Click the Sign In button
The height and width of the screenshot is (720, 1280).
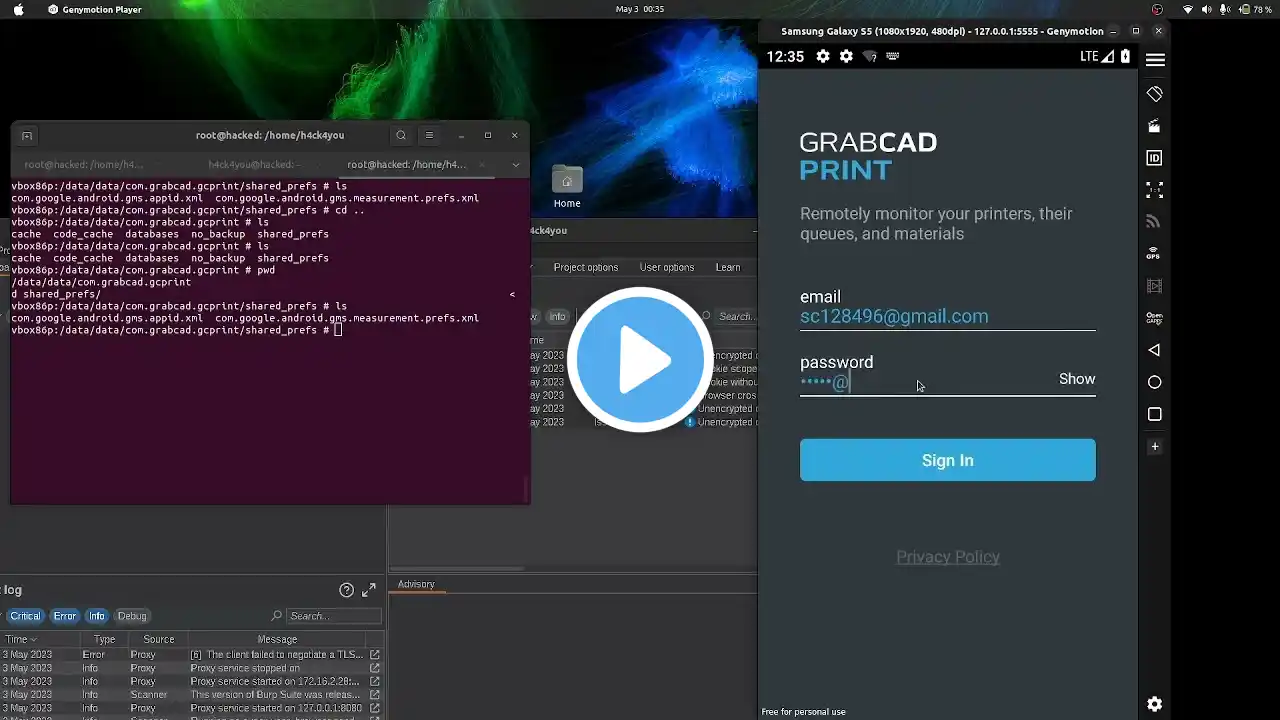[x=948, y=460]
